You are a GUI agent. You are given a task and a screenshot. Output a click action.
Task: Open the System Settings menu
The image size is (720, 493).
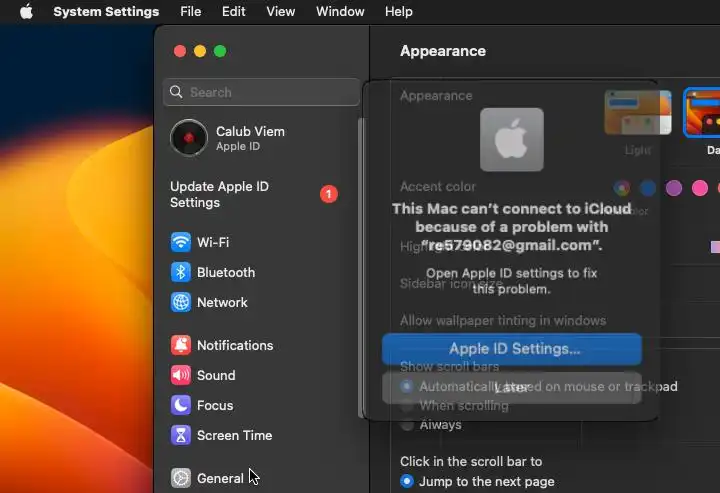click(106, 11)
